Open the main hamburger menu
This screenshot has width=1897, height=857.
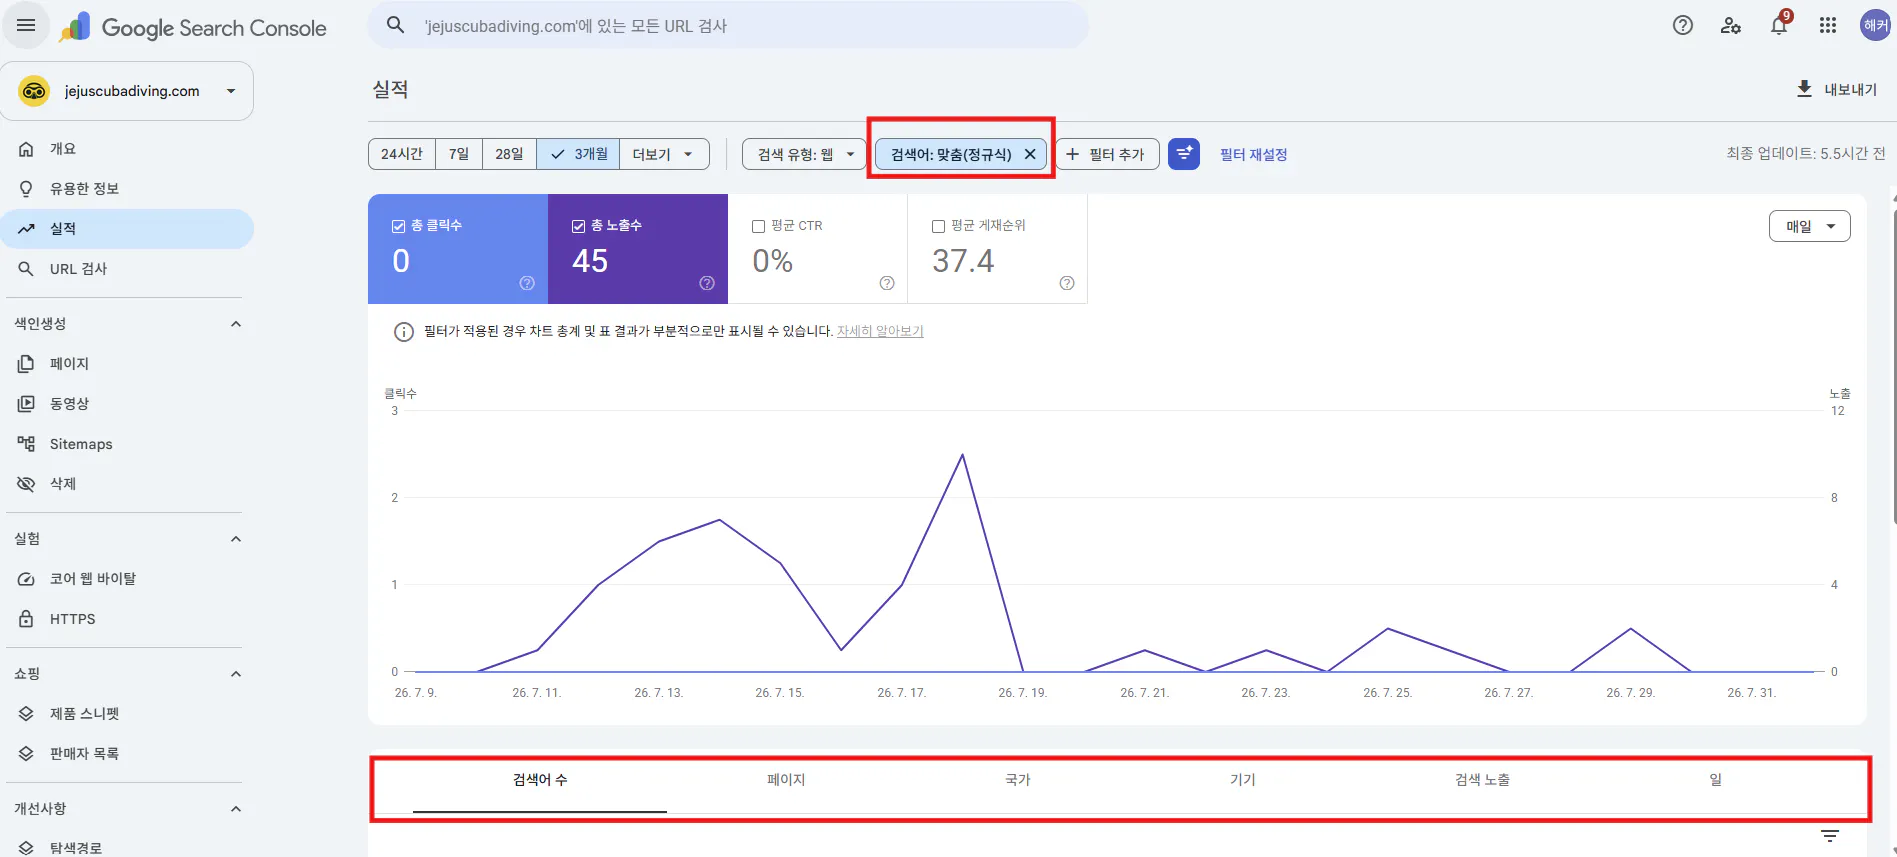pyautogui.click(x=26, y=26)
